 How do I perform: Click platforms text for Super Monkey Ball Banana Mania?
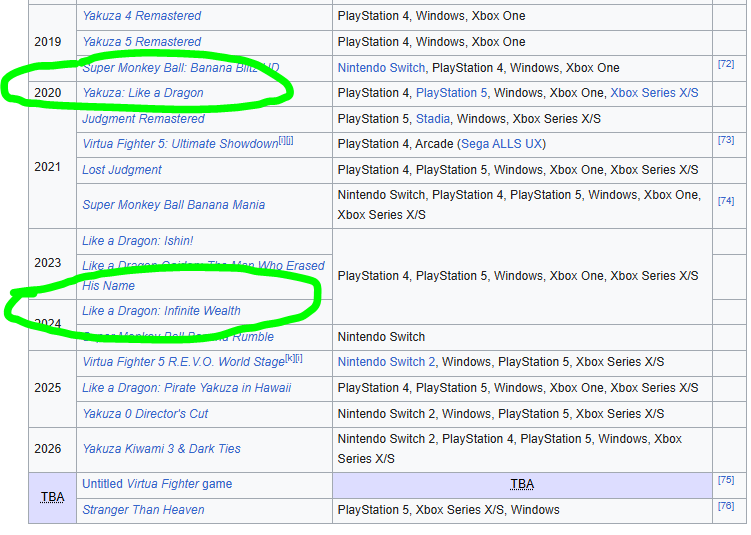point(519,205)
